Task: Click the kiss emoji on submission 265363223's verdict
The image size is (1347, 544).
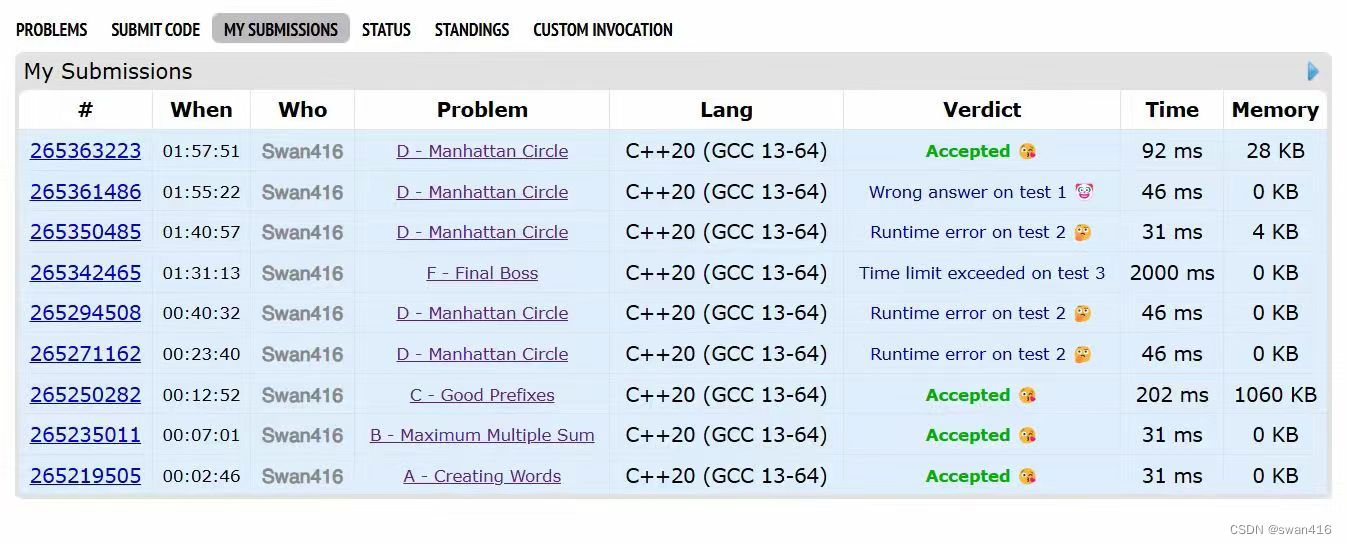Action: 1027,152
